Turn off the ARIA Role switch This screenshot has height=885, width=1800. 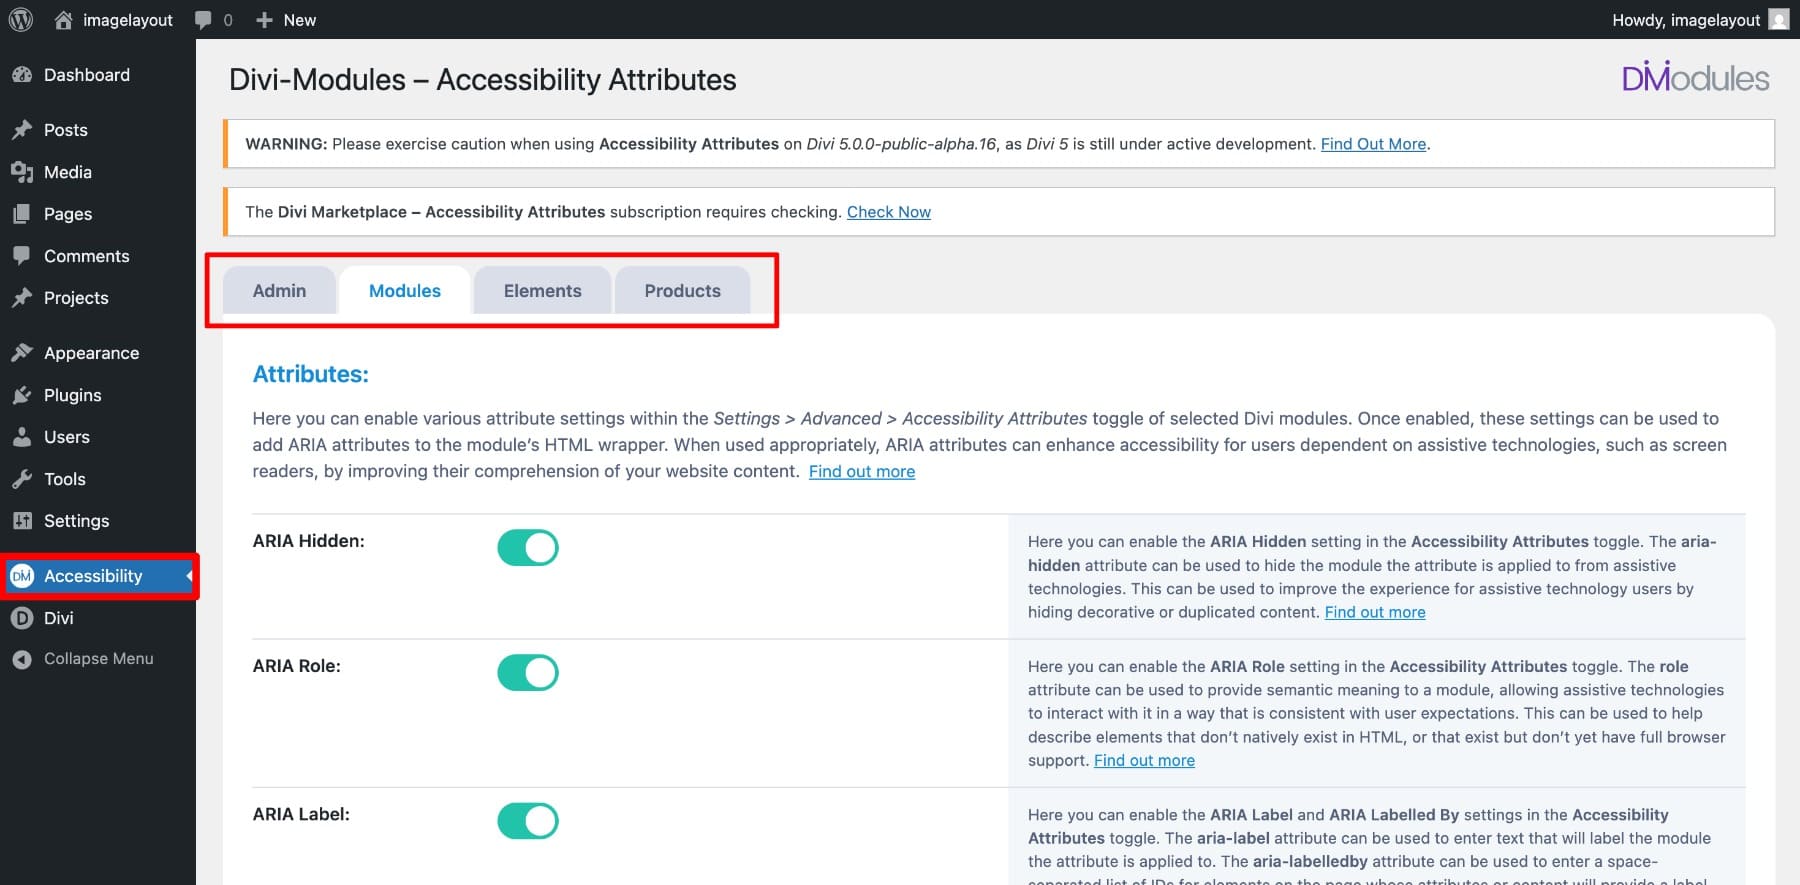click(528, 672)
